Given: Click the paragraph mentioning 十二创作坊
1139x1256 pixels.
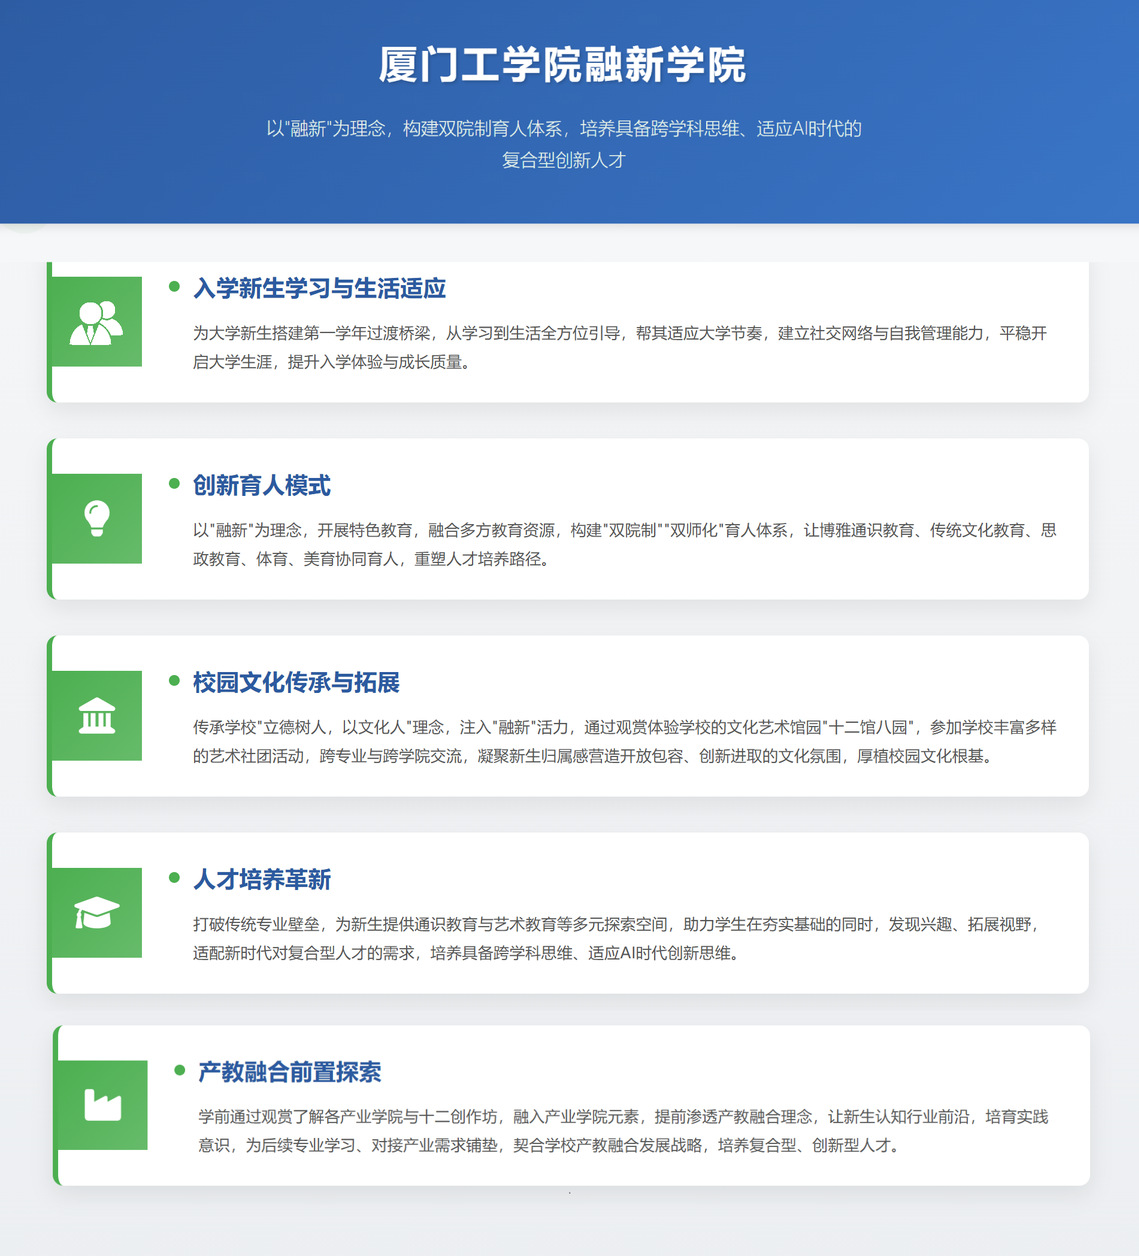Looking at the screenshot, I should 624,1130.
